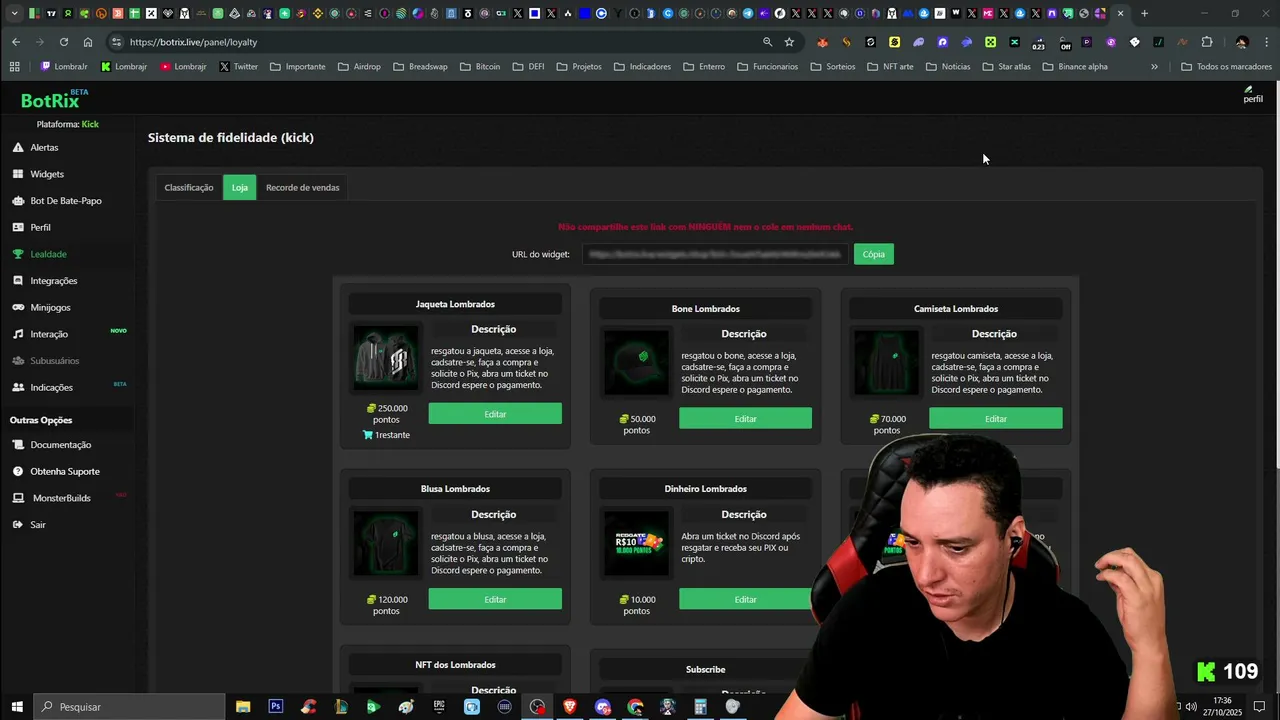Click the Dinheiro Lombrados R$10 image
Image resolution: width=1280 pixels, height=720 pixels.
click(x=636, y=543)
